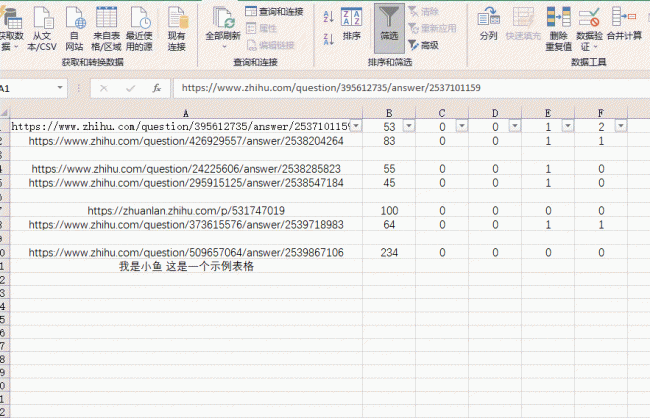Clear the filter (清除)

click(423, 12)
